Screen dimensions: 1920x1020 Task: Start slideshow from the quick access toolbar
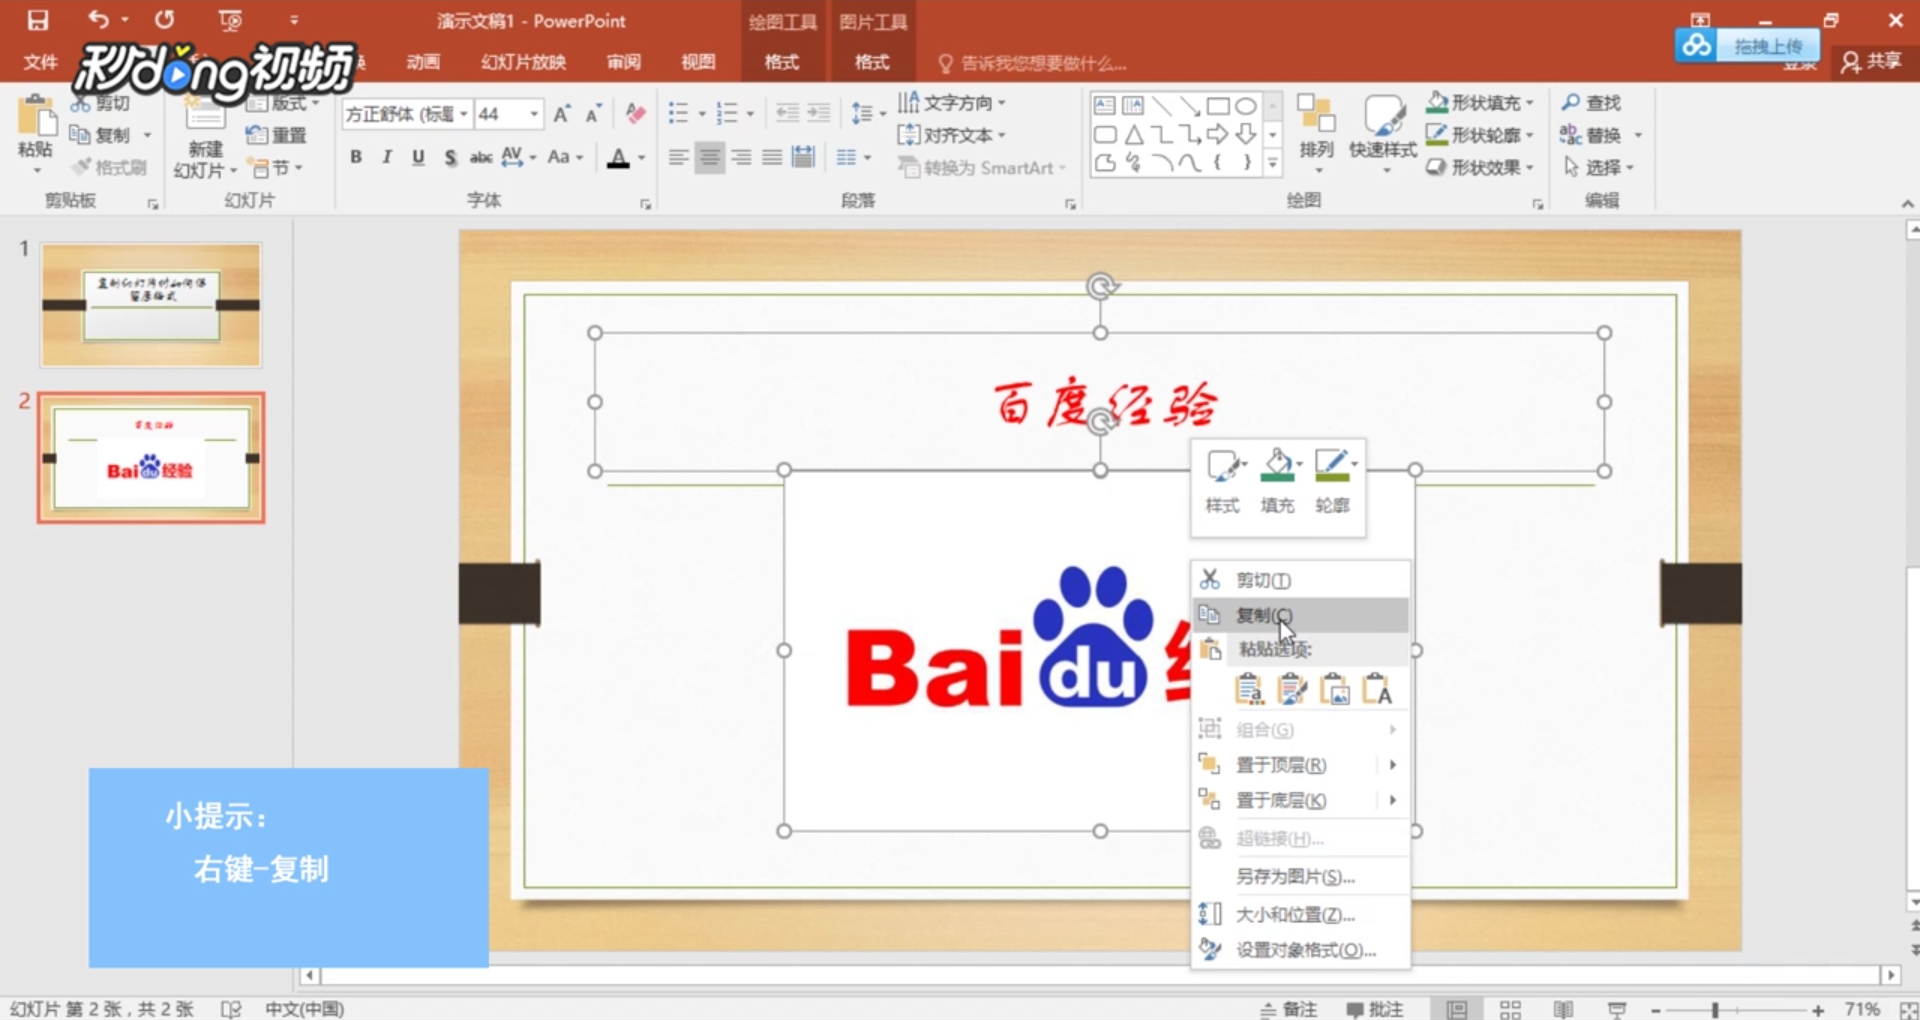coord(230,20)
